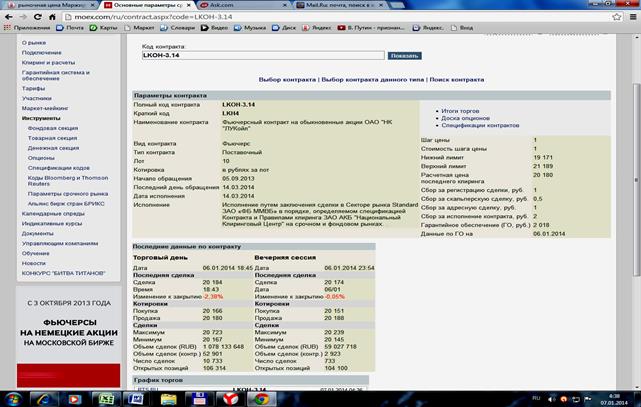Open the Диск bookmark
Viewport: 641px width, 407px height.
[284, 28]
